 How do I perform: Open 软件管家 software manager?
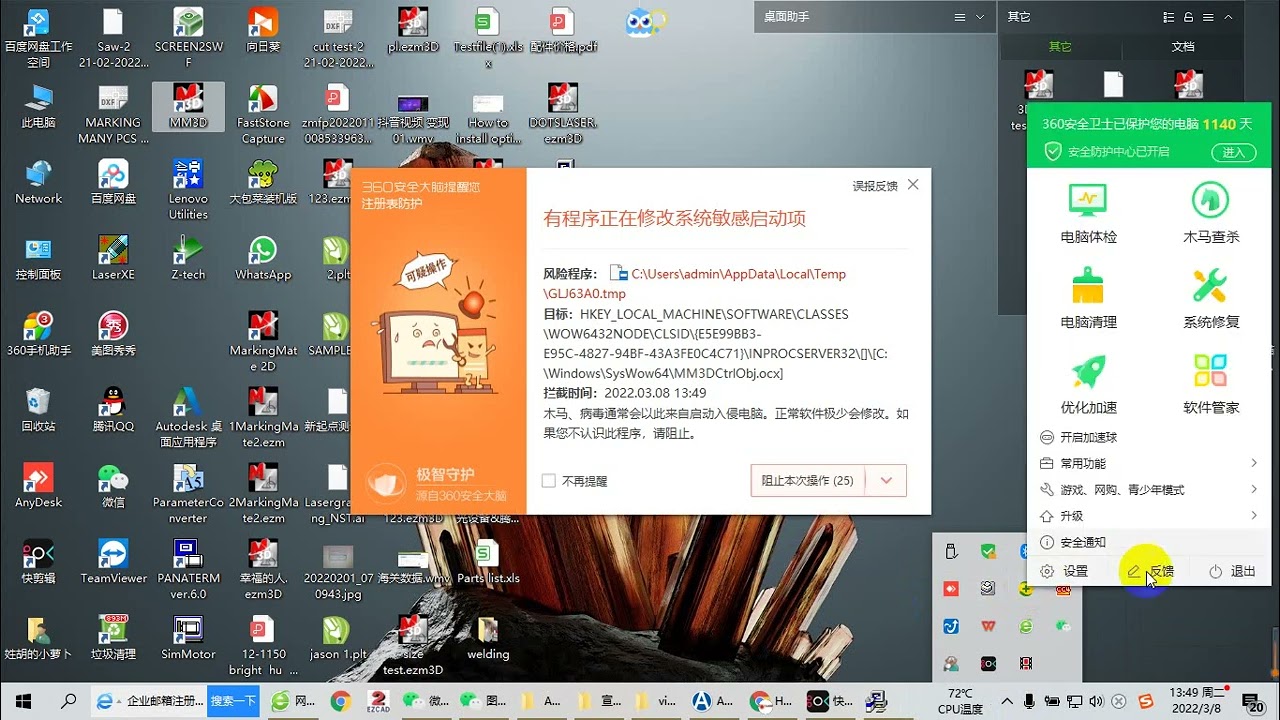click(x=1211, y=383)
